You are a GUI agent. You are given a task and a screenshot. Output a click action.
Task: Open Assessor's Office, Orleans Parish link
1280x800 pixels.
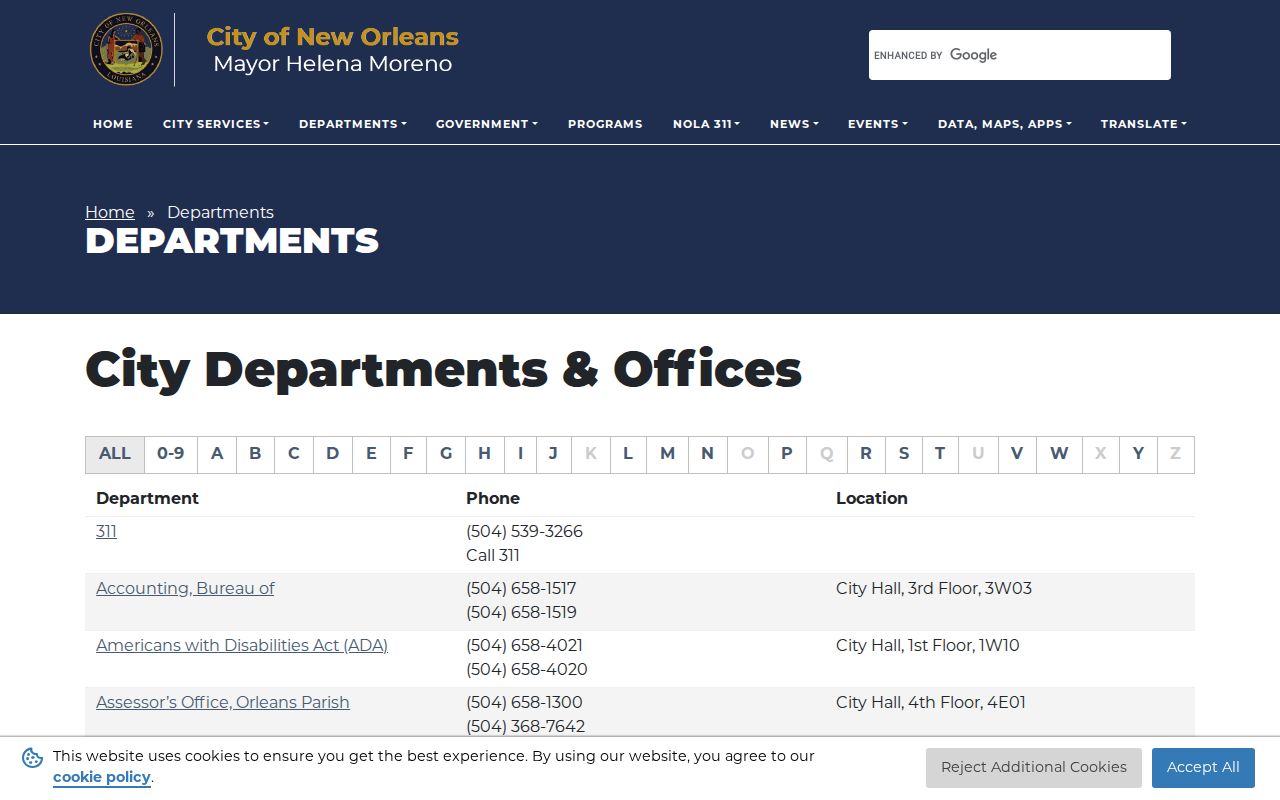tap(223, 702)
